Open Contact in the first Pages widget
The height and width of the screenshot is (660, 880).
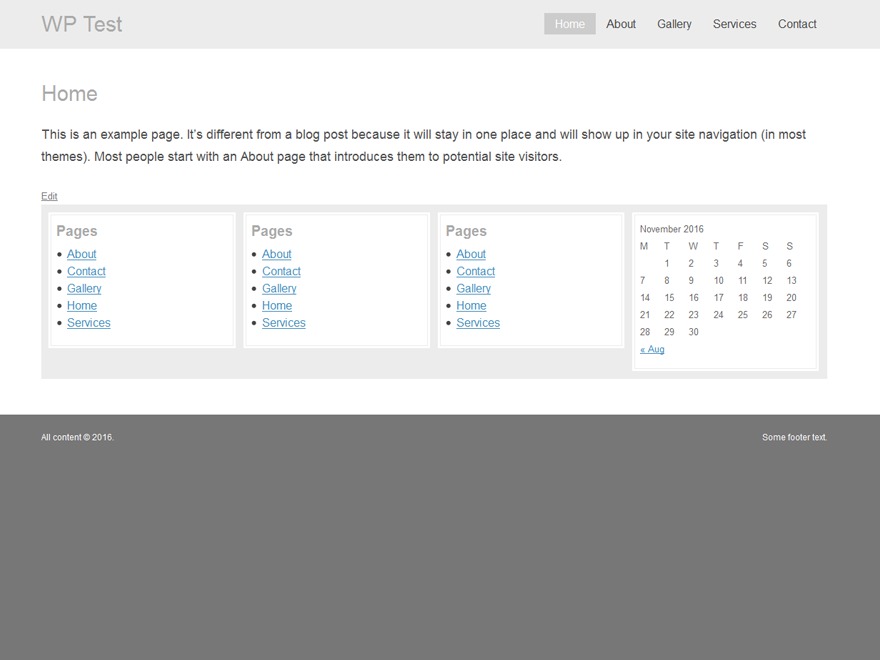coord(86,271)
